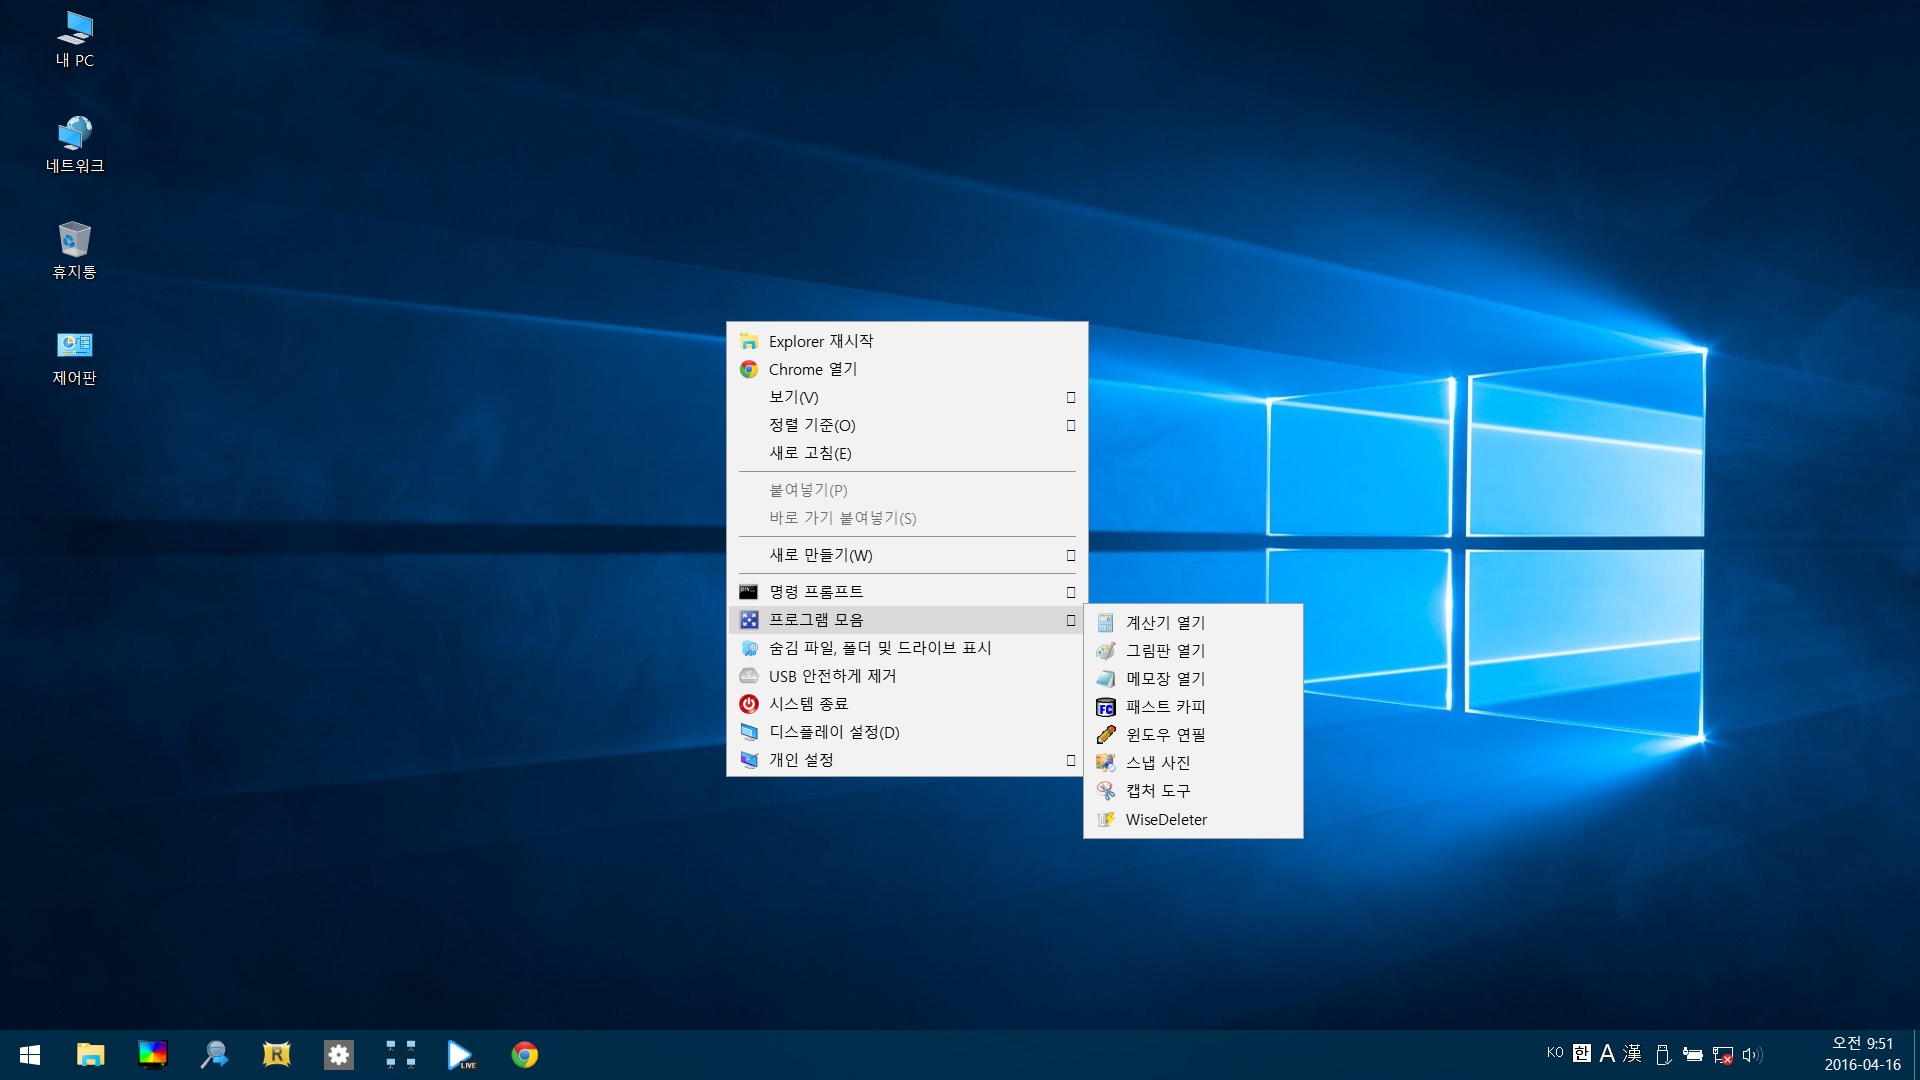The image size is (1920, 1080).
Task: Open 디스플레이 설정(D)
Action: tap(907, 732)
